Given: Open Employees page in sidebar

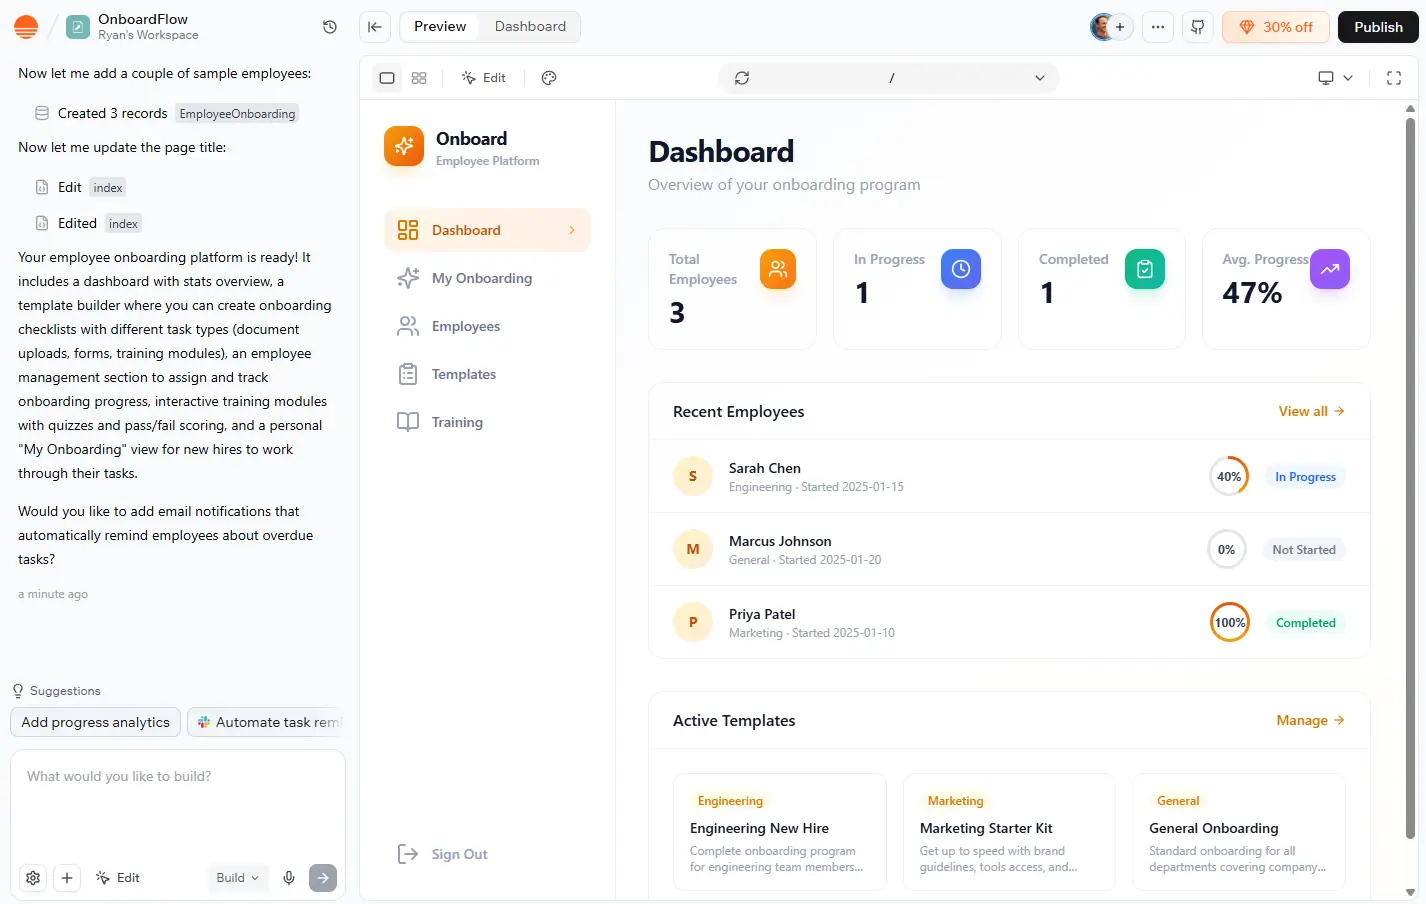Looking at the screenshot, I should point(487,326).
